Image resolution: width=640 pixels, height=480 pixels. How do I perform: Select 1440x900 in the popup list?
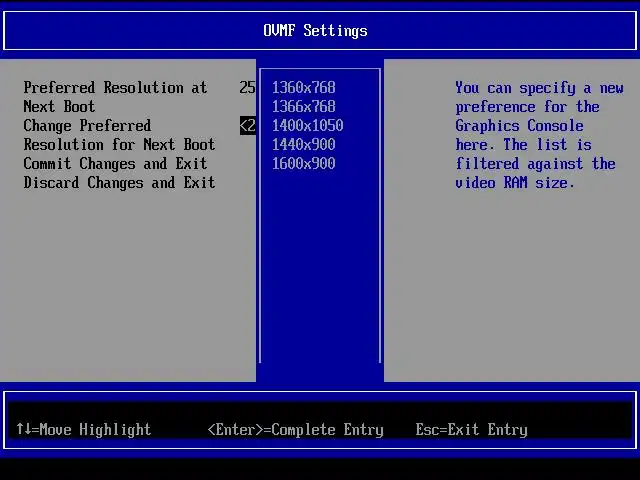(304, 144)
